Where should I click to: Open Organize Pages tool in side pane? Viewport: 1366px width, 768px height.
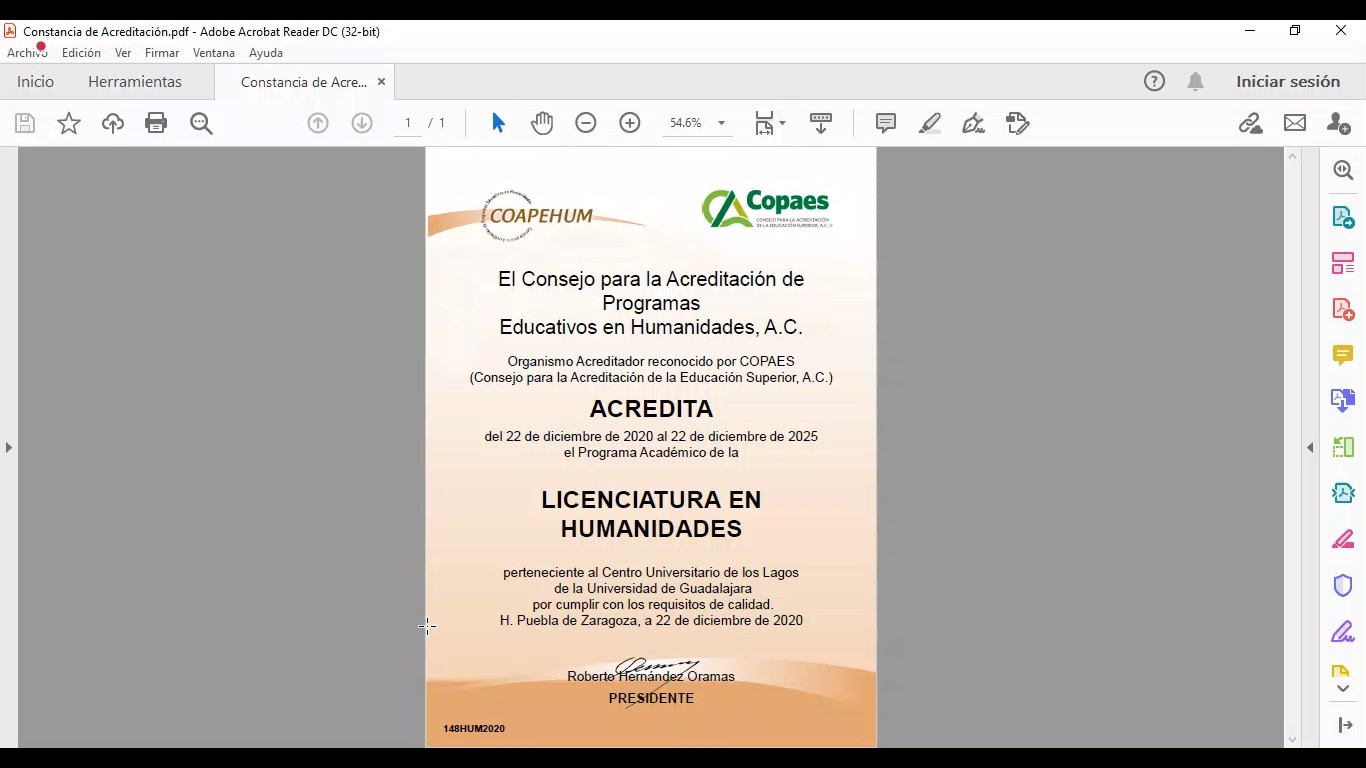click(x=1343, y=264)
